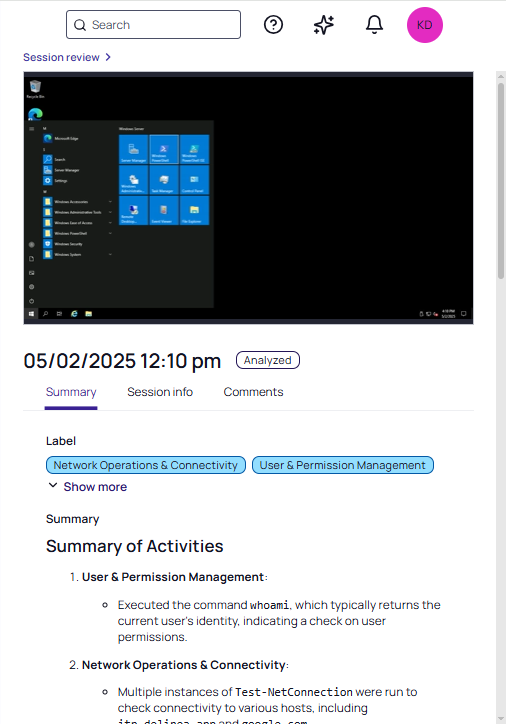Expand labels with Show more
506x724 pixels.
(95, 487)
